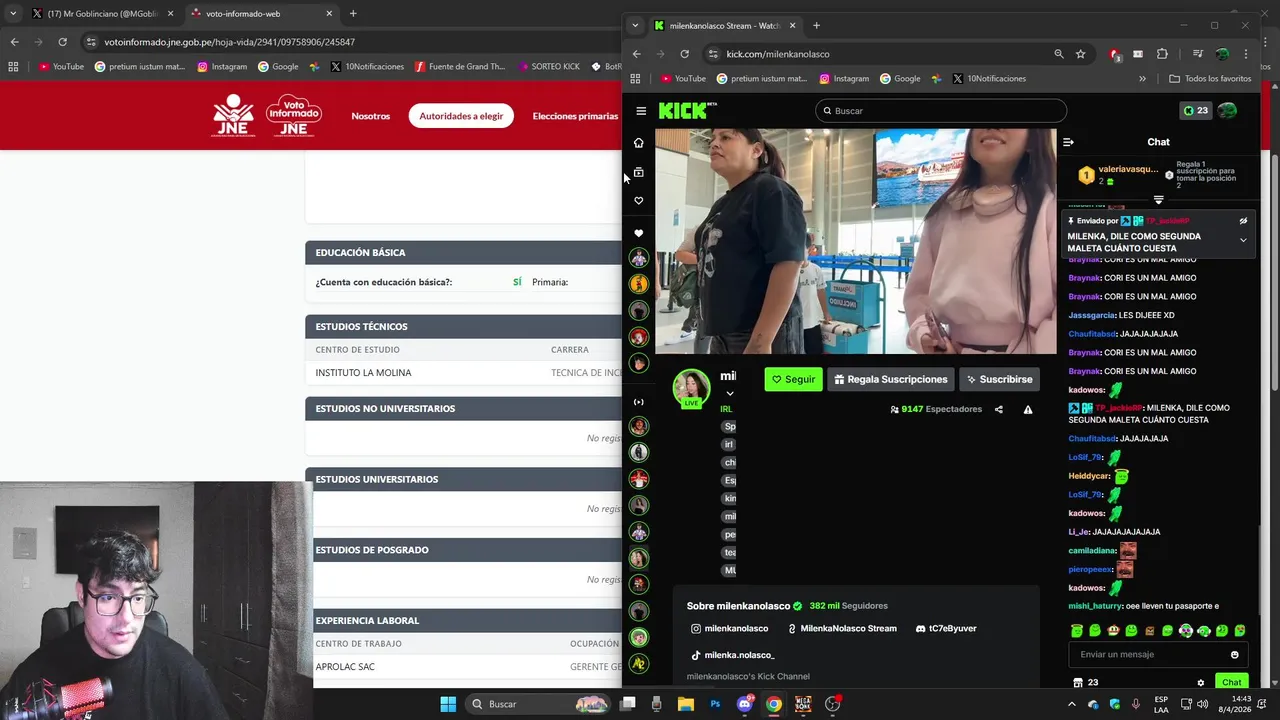Click the streamer's LIVE avatar
1280x720 pixels.
click(x=691, y=388)
